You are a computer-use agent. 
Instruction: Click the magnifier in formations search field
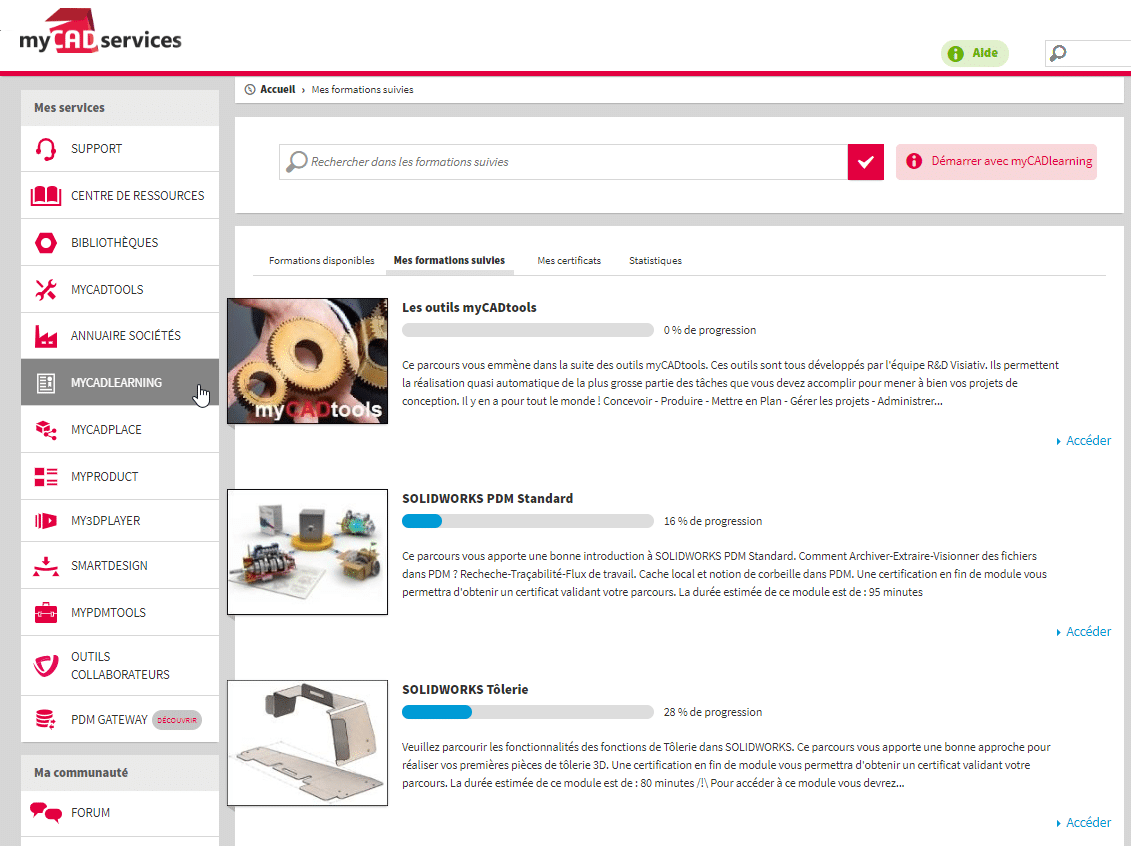point(296,162)
